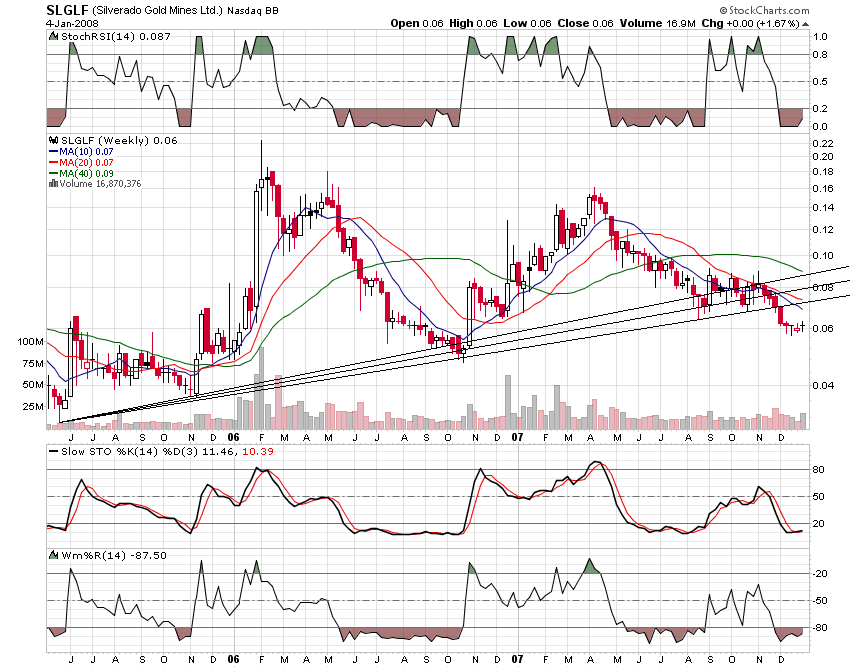Click the '100M' volume axis label

30,342
